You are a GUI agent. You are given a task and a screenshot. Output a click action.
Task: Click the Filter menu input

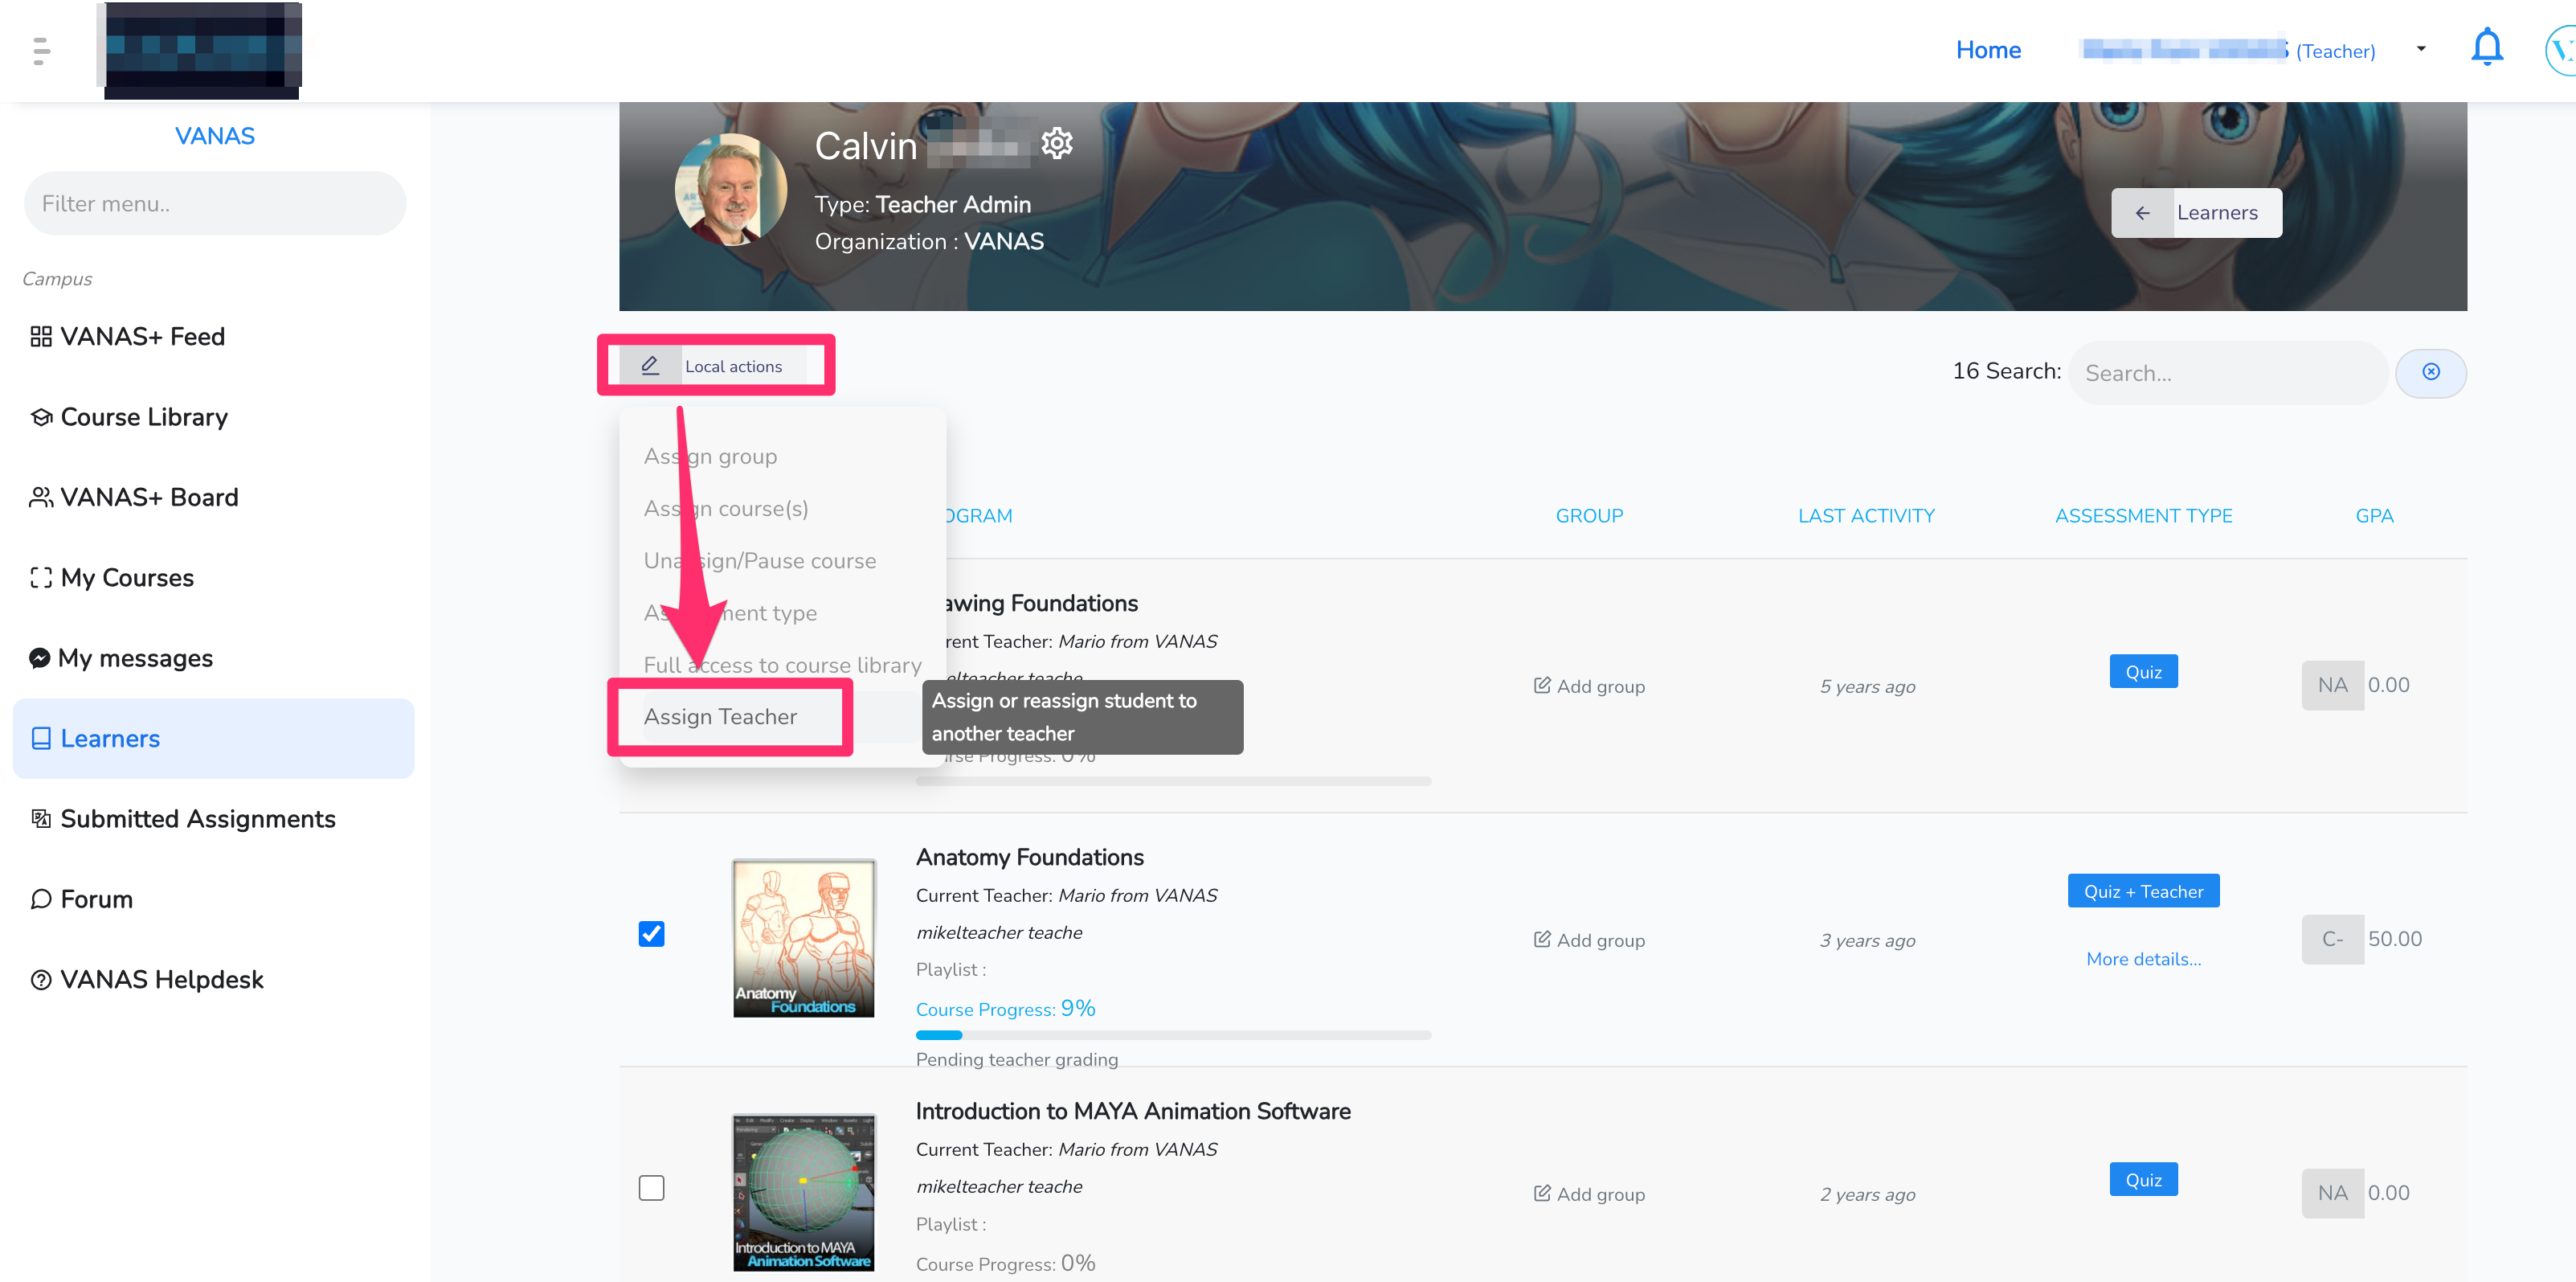(214, 204)
